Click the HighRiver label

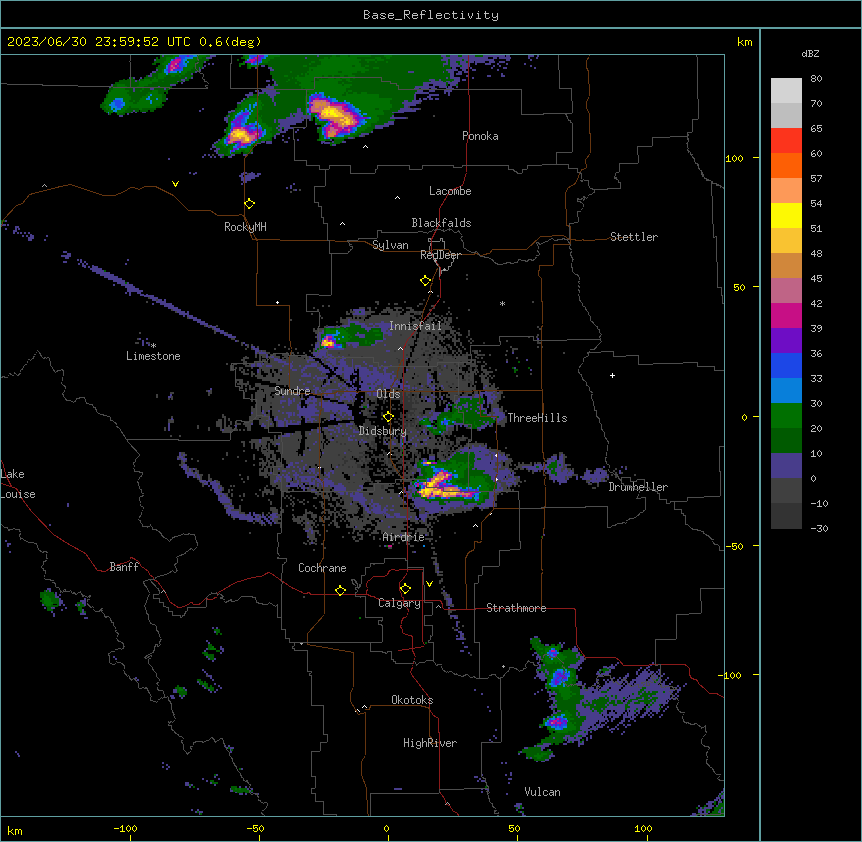(430, 743)
